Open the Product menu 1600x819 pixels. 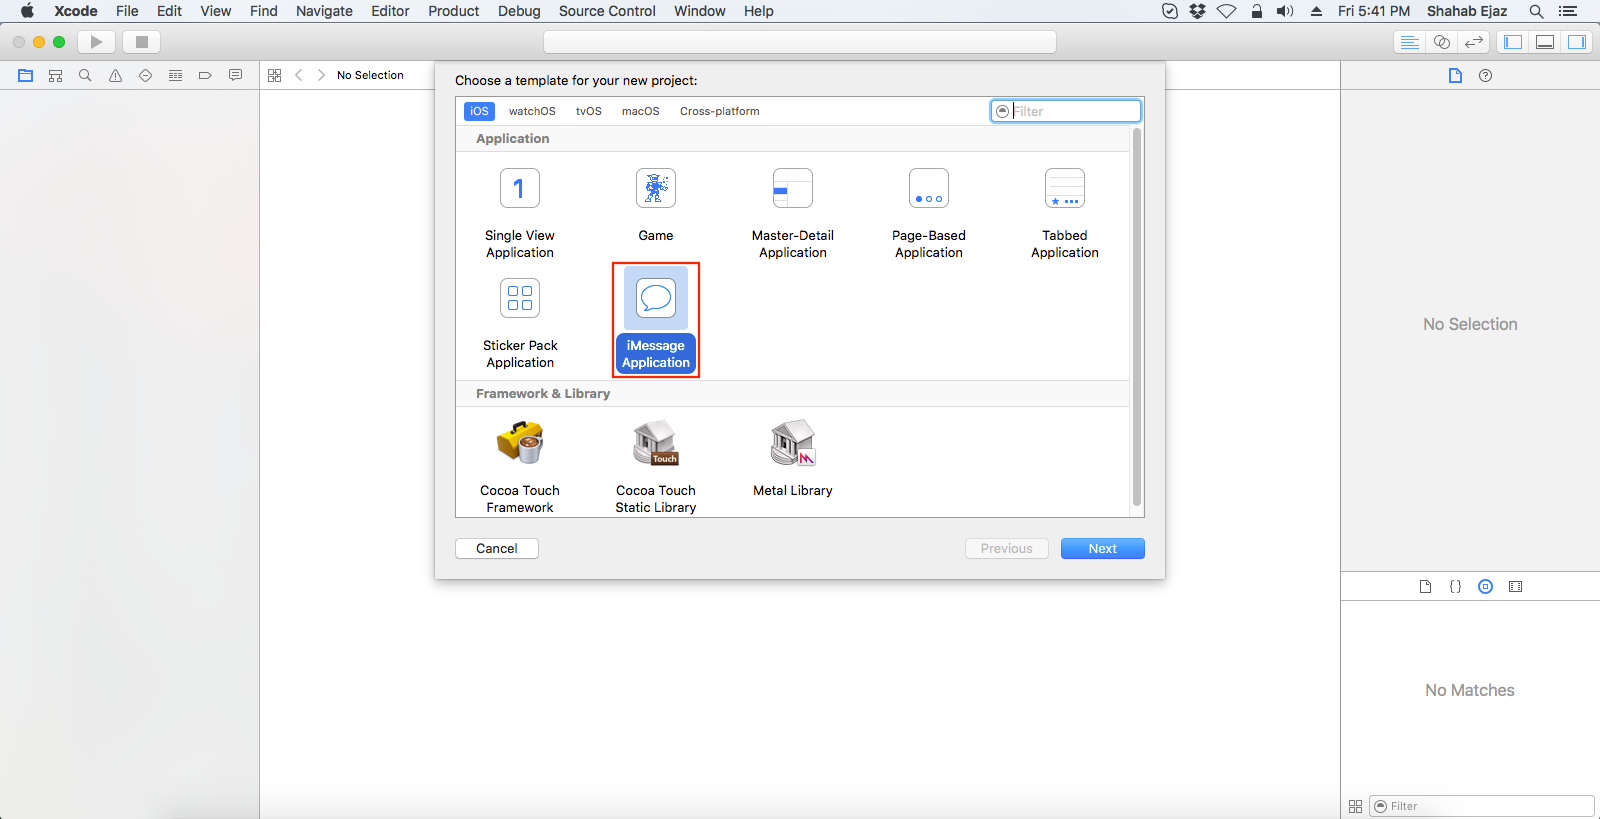[454, 11]
